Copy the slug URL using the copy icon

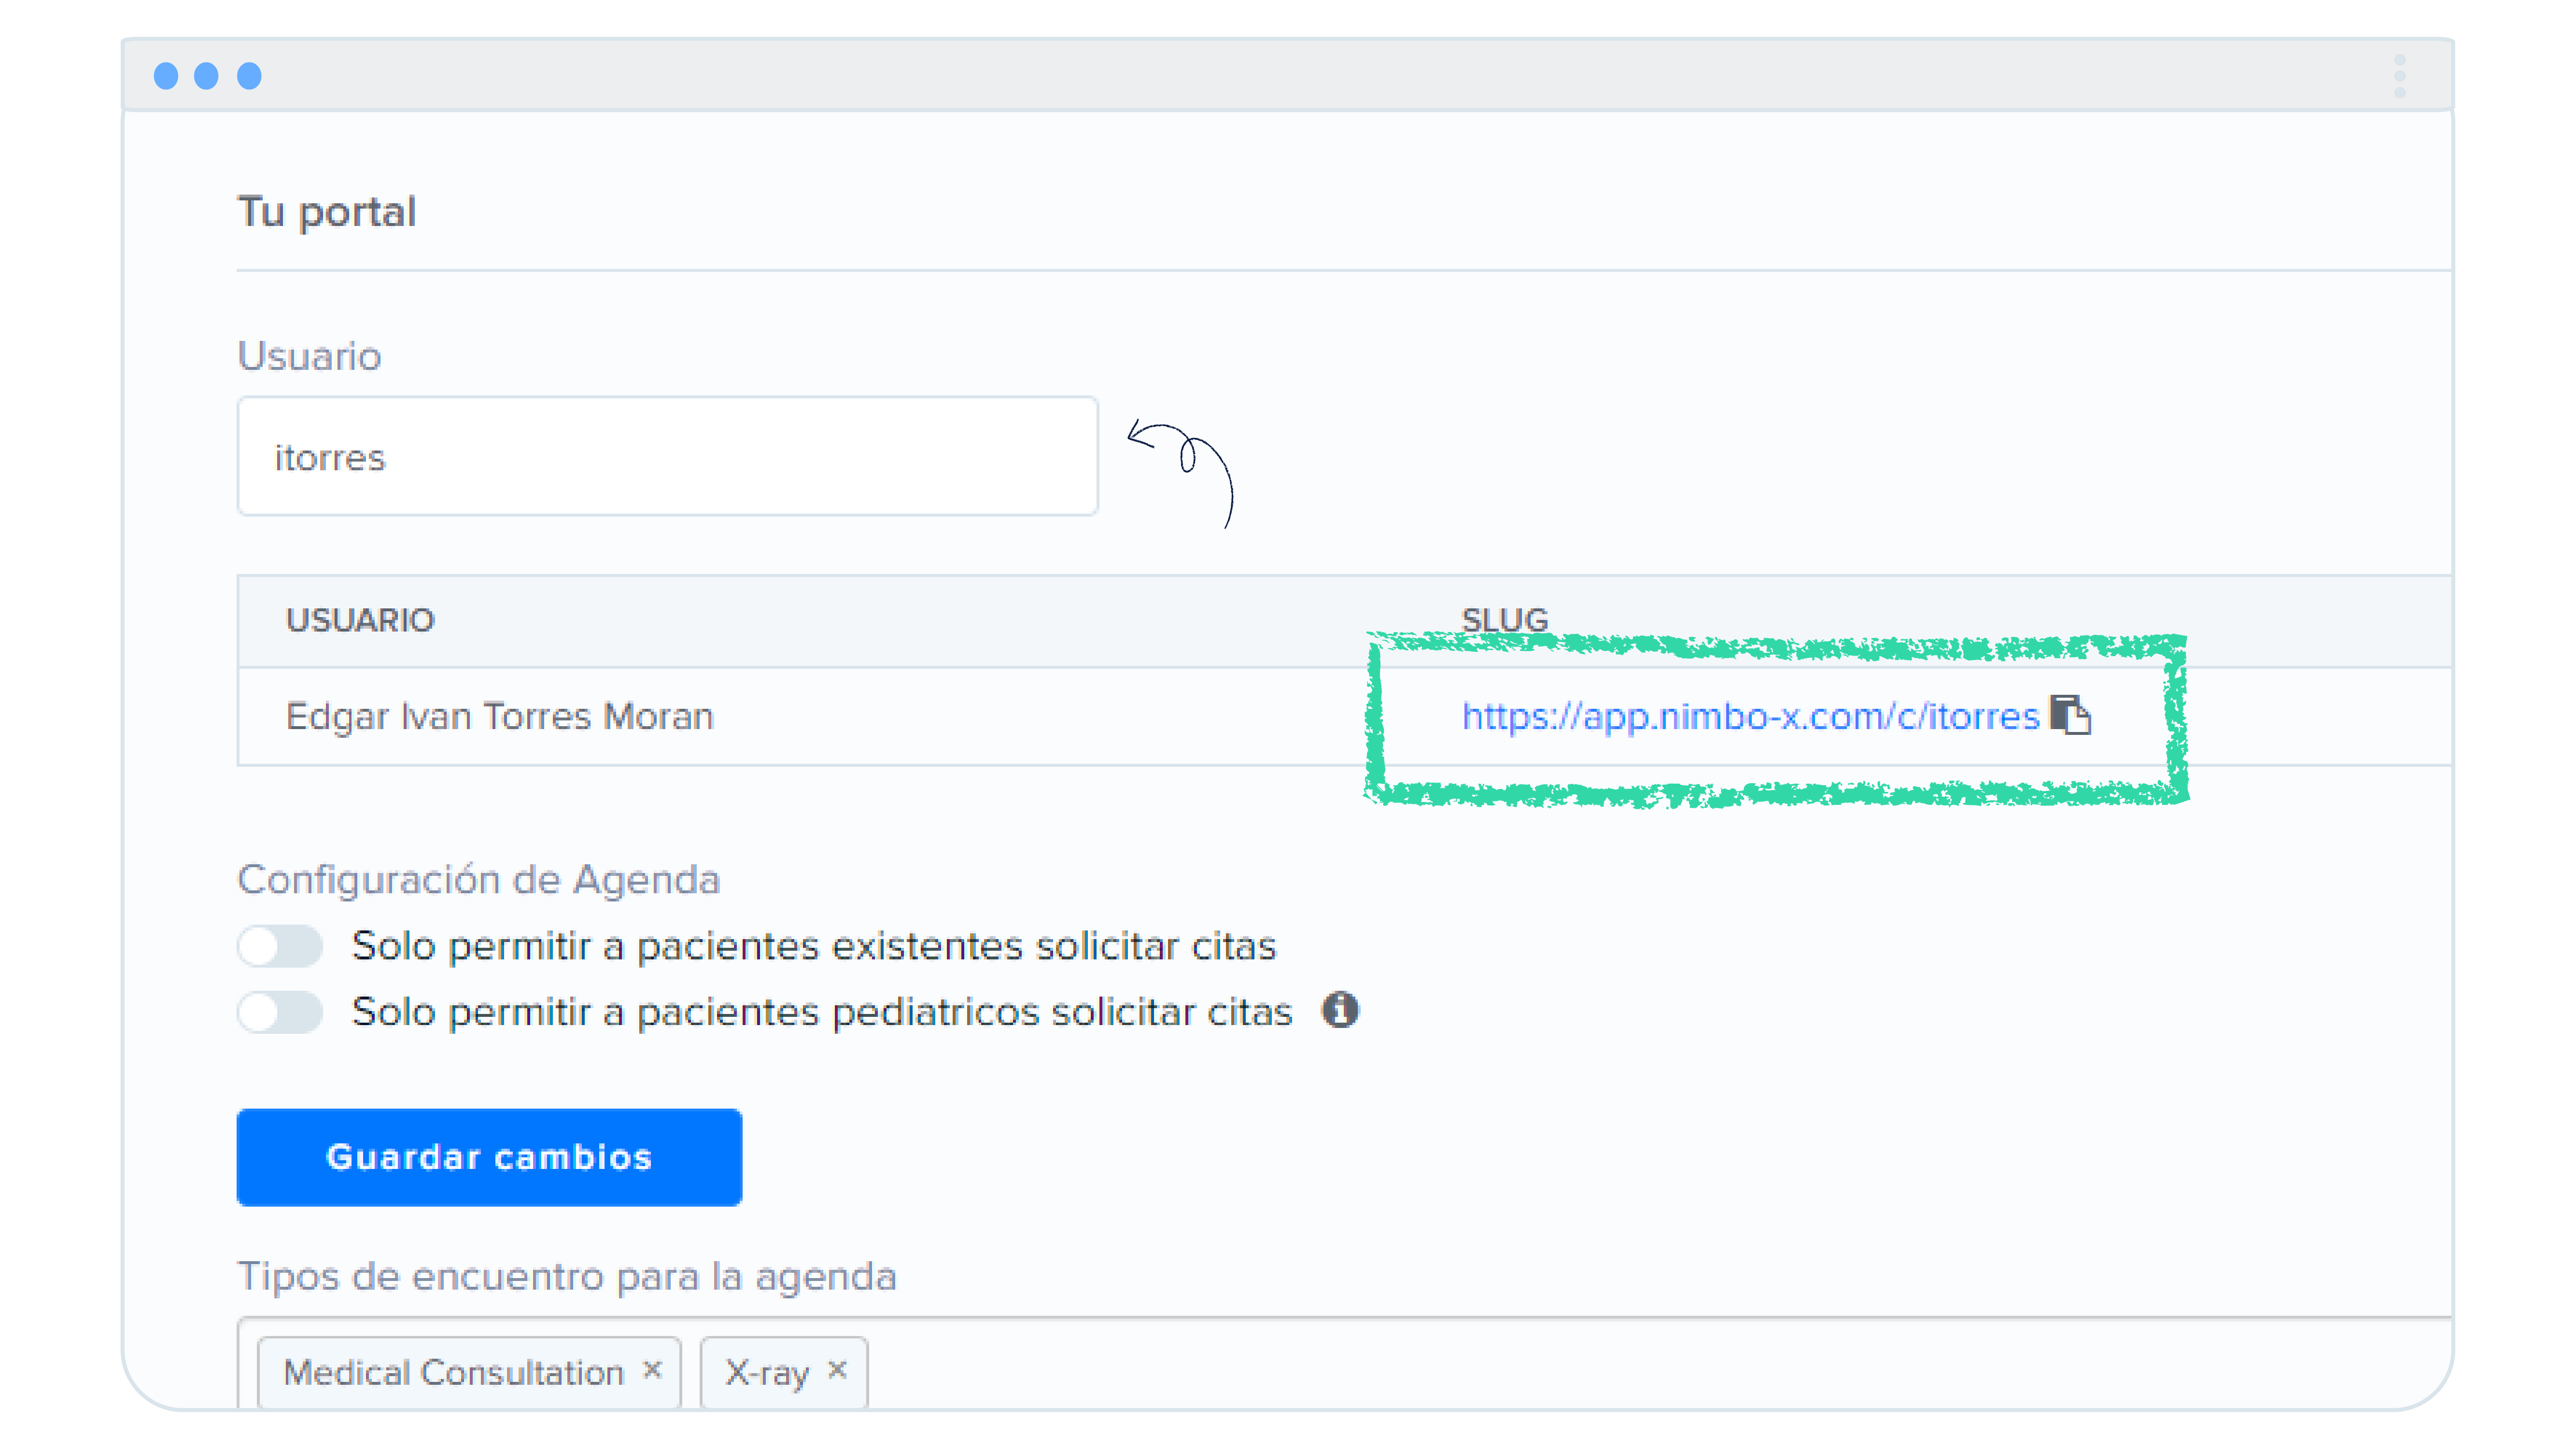coord(2073,716)
